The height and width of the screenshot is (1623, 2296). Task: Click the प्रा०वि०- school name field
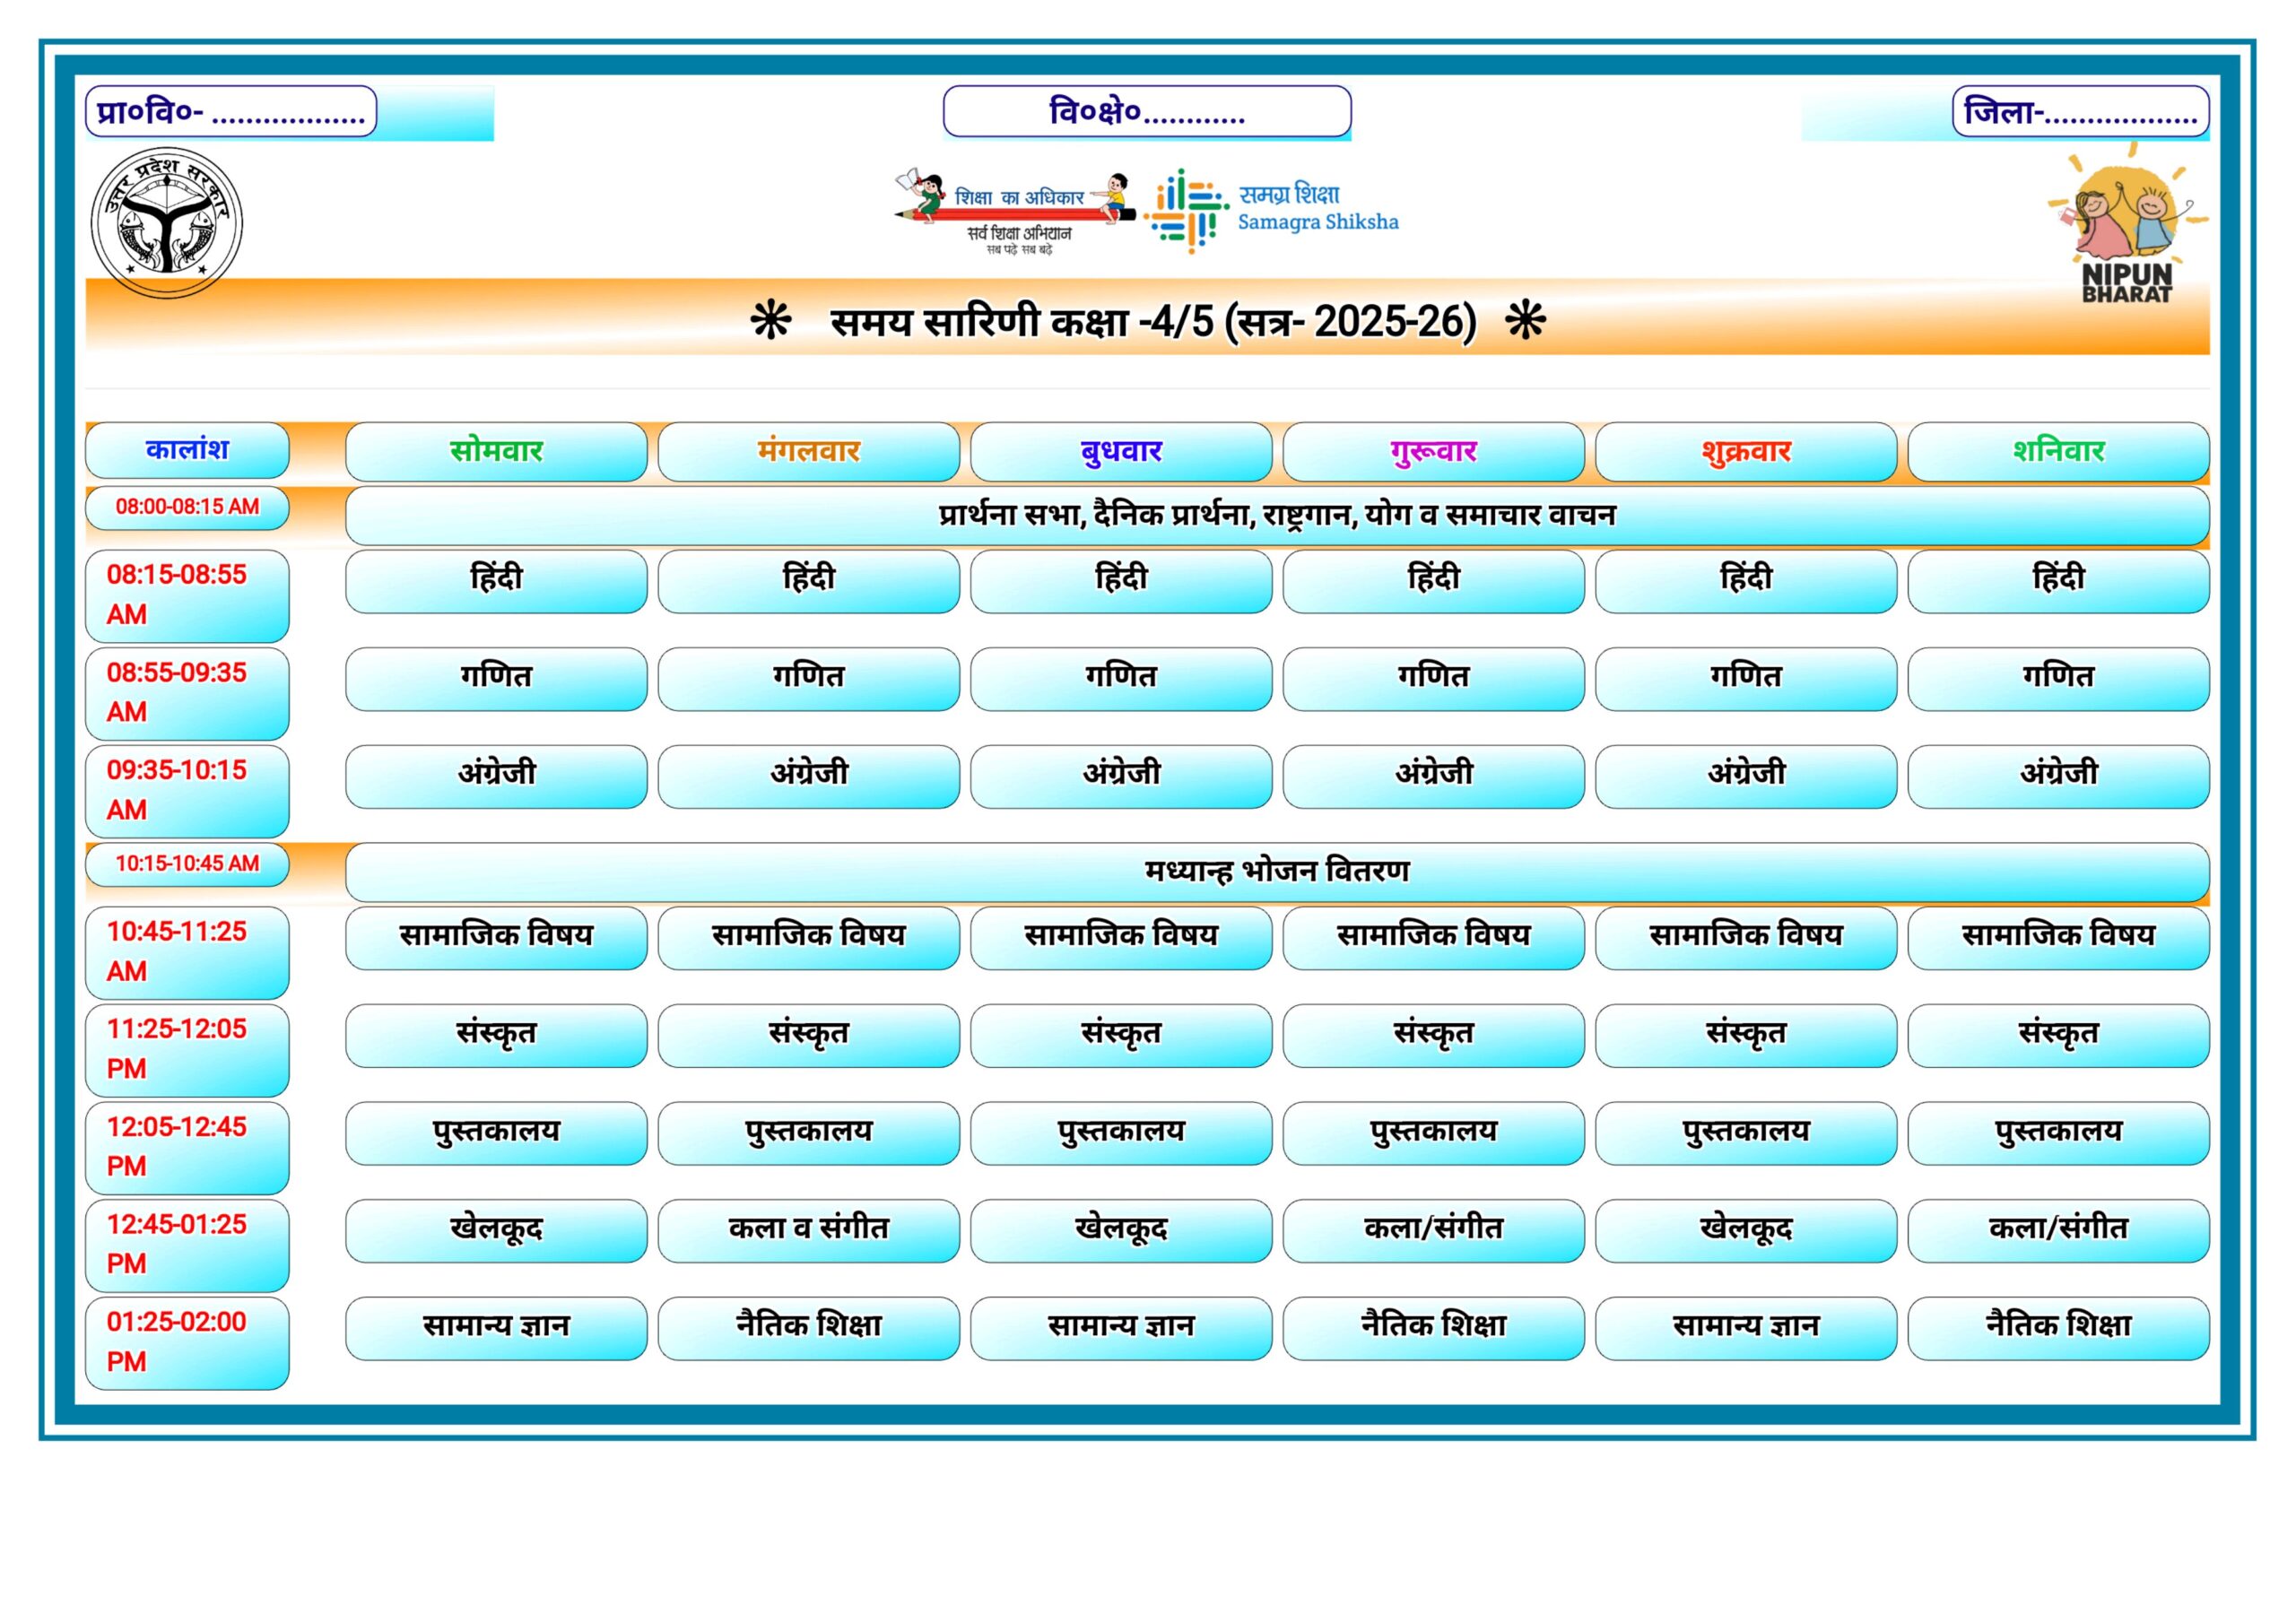pyautogui.click(x=231, y=111)
